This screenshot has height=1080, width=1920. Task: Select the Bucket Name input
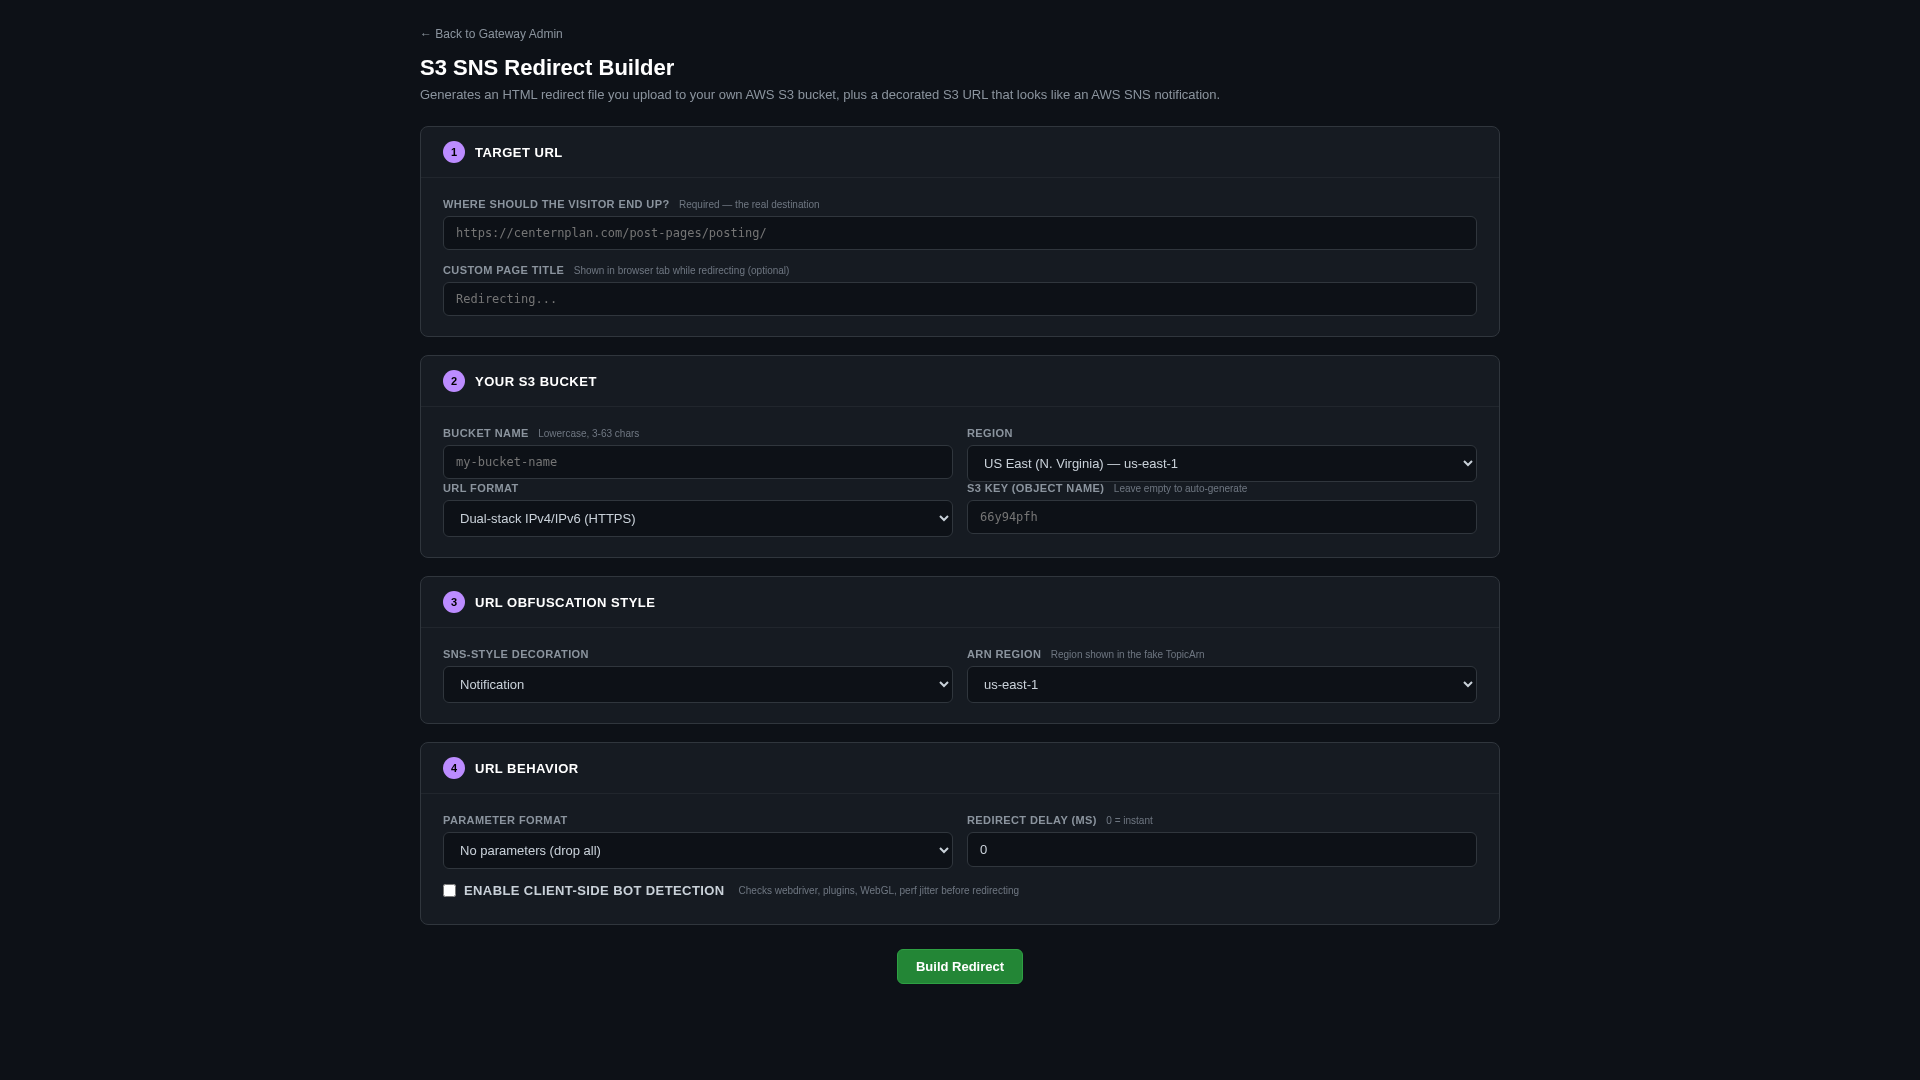pos(698,462)
